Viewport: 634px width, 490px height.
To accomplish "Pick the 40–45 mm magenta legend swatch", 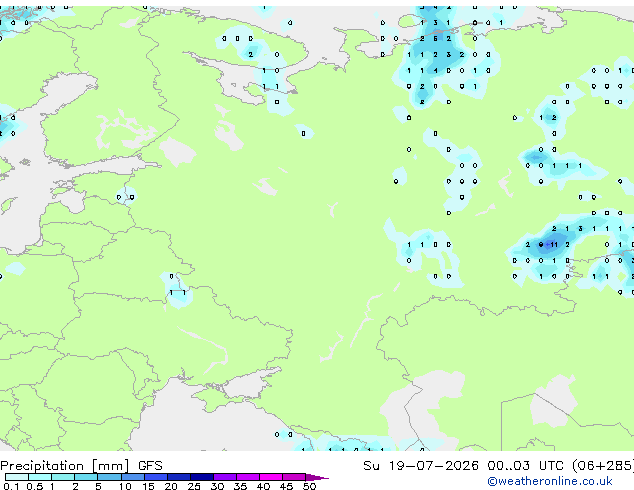I will 271,477.
